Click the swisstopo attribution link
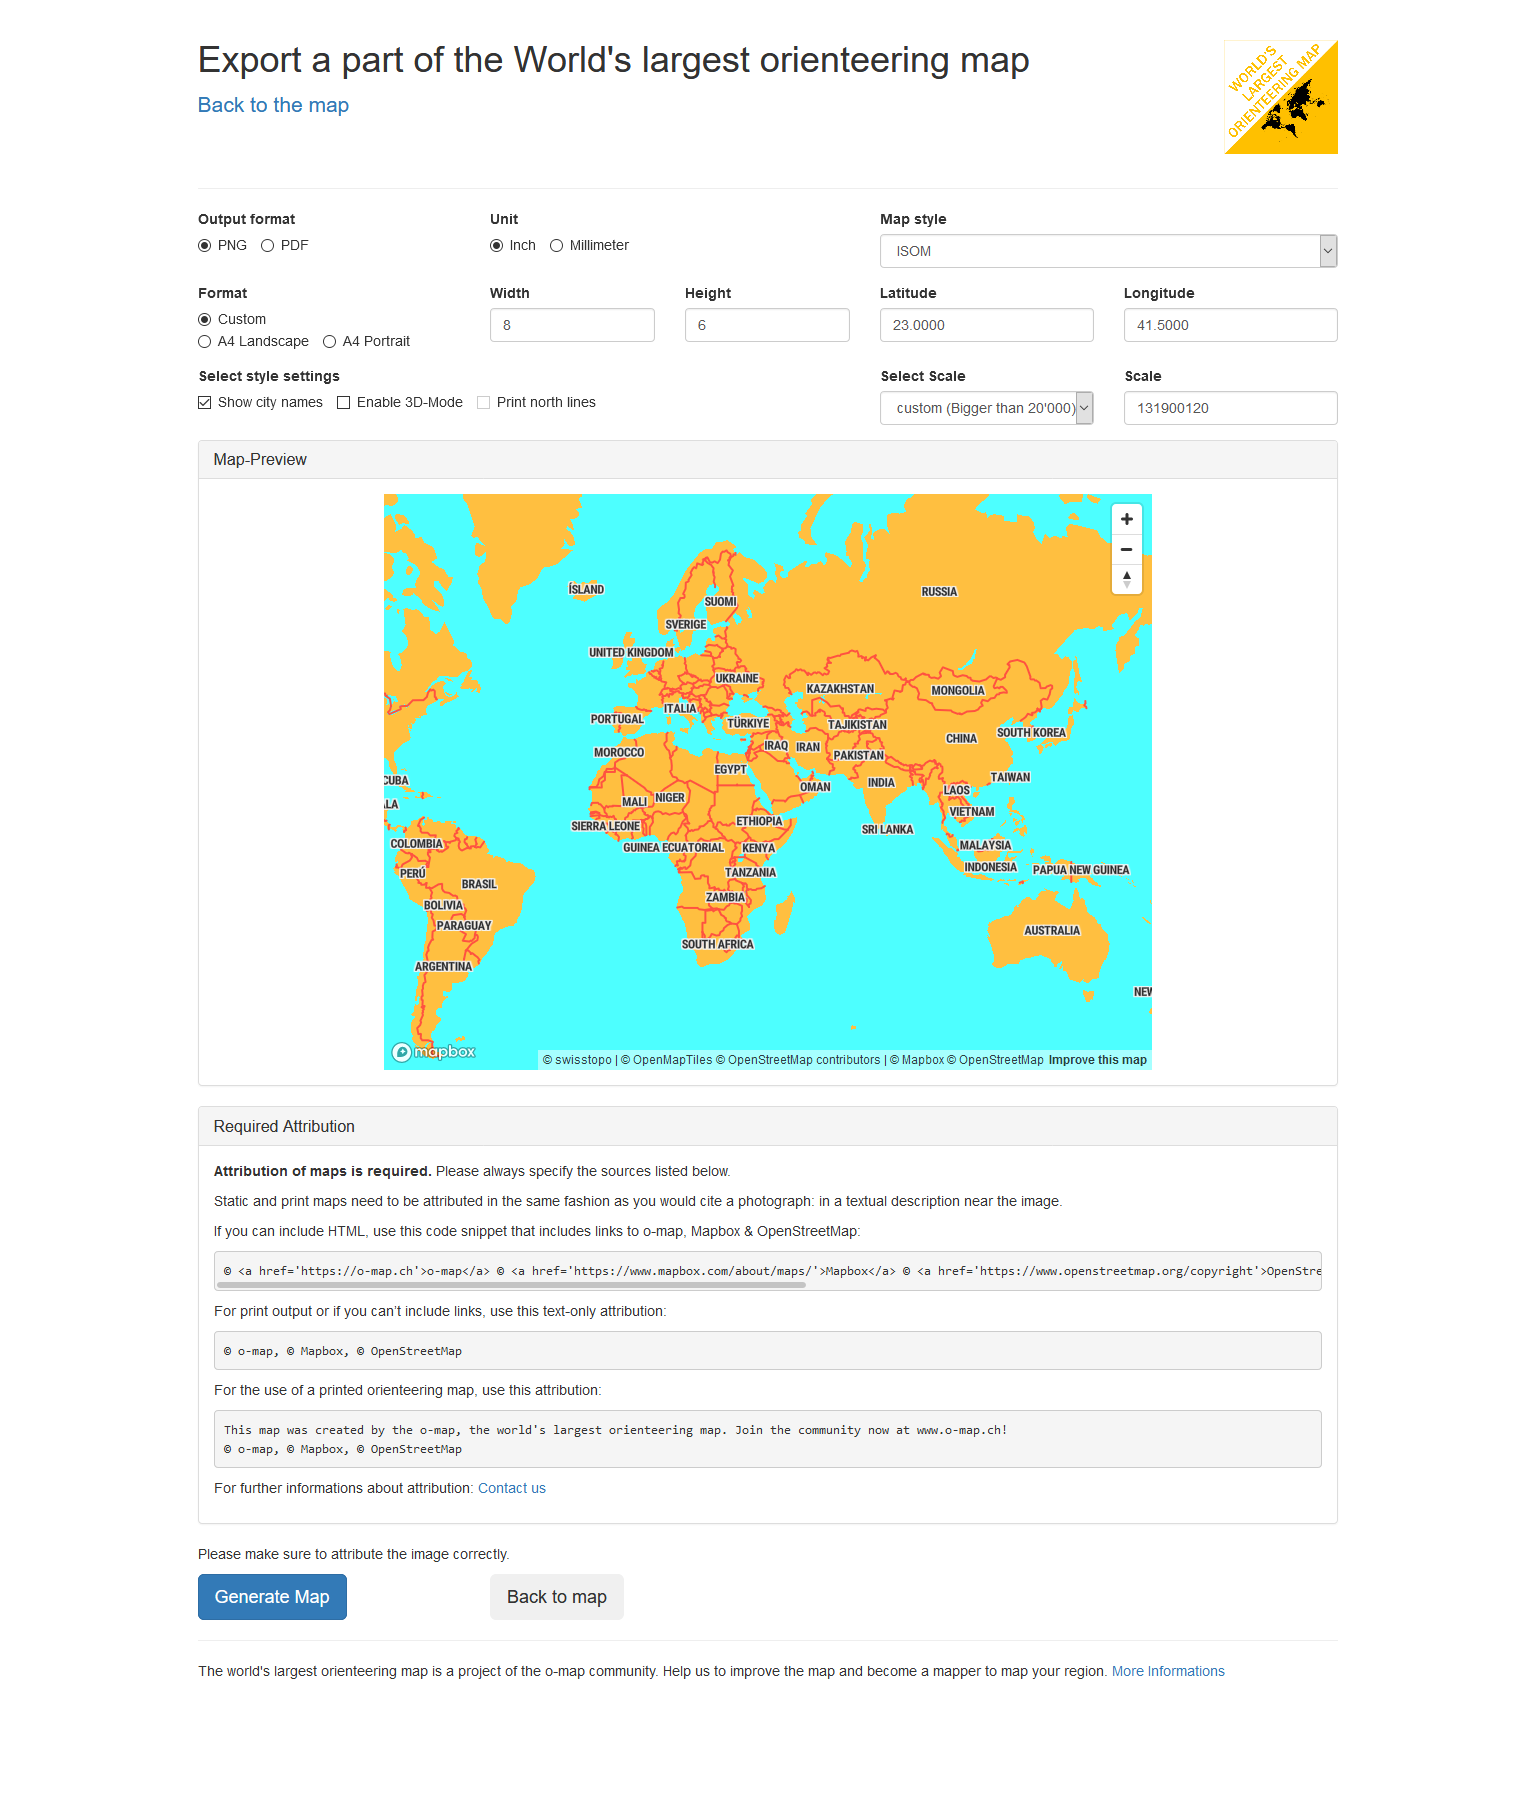 click(x=577, y=1060)
